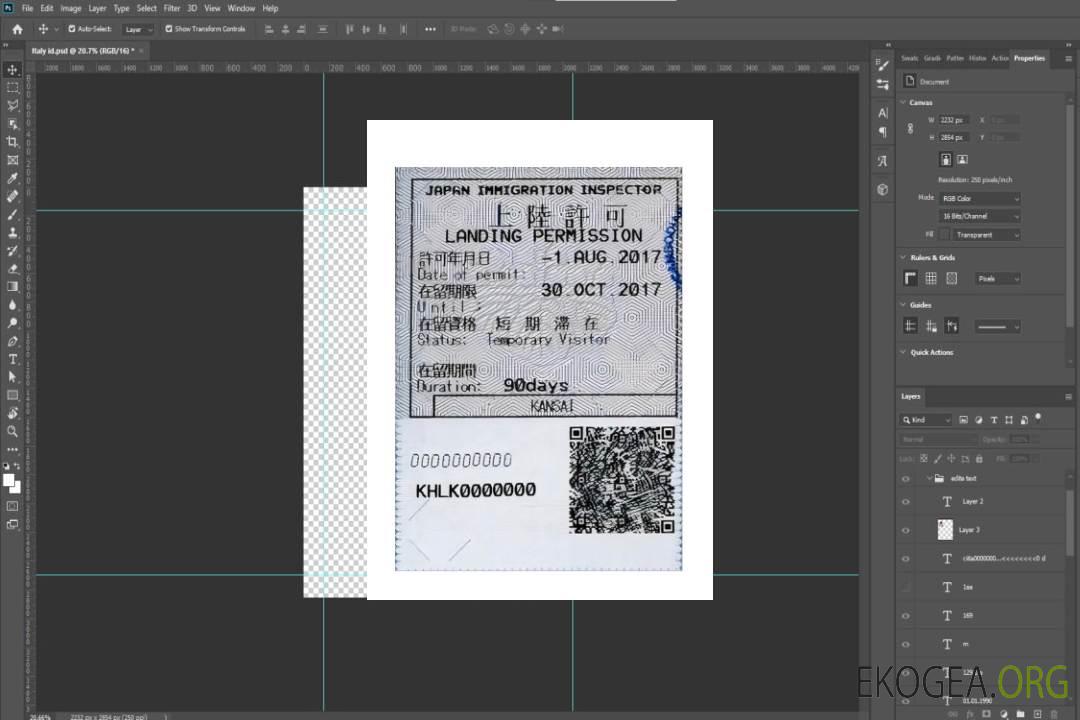
Task: Open the Image menu
Action: [x=70, y=8]
